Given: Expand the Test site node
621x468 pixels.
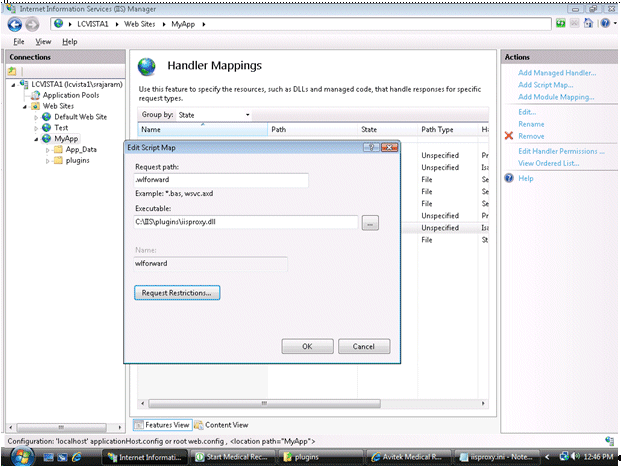Looking at the screenshot, I should [36, 128].
